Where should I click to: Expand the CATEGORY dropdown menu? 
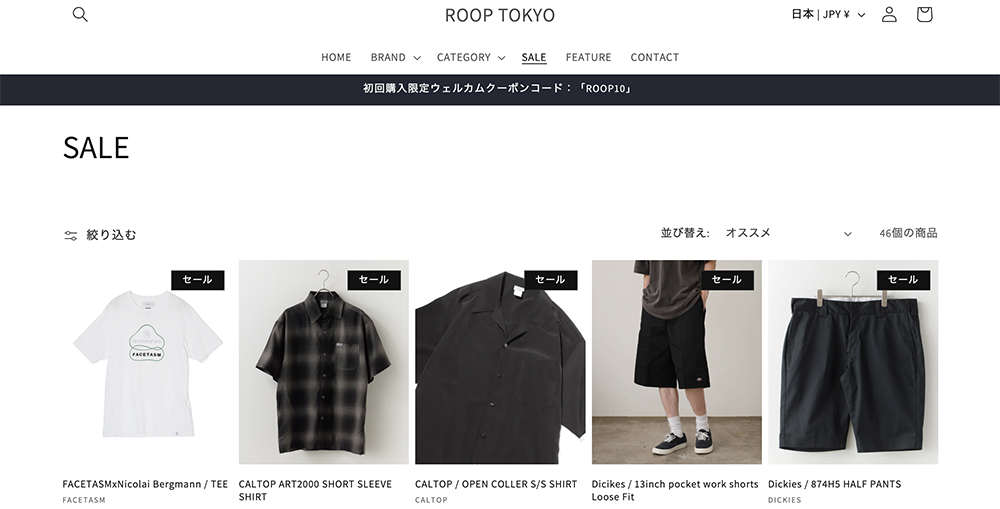[471, 57]
